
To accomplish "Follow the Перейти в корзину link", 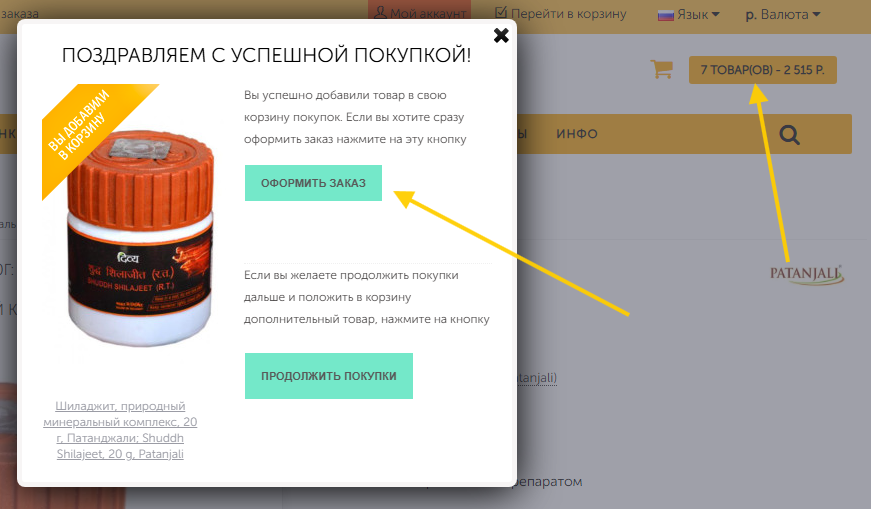I will coord(568,13).
